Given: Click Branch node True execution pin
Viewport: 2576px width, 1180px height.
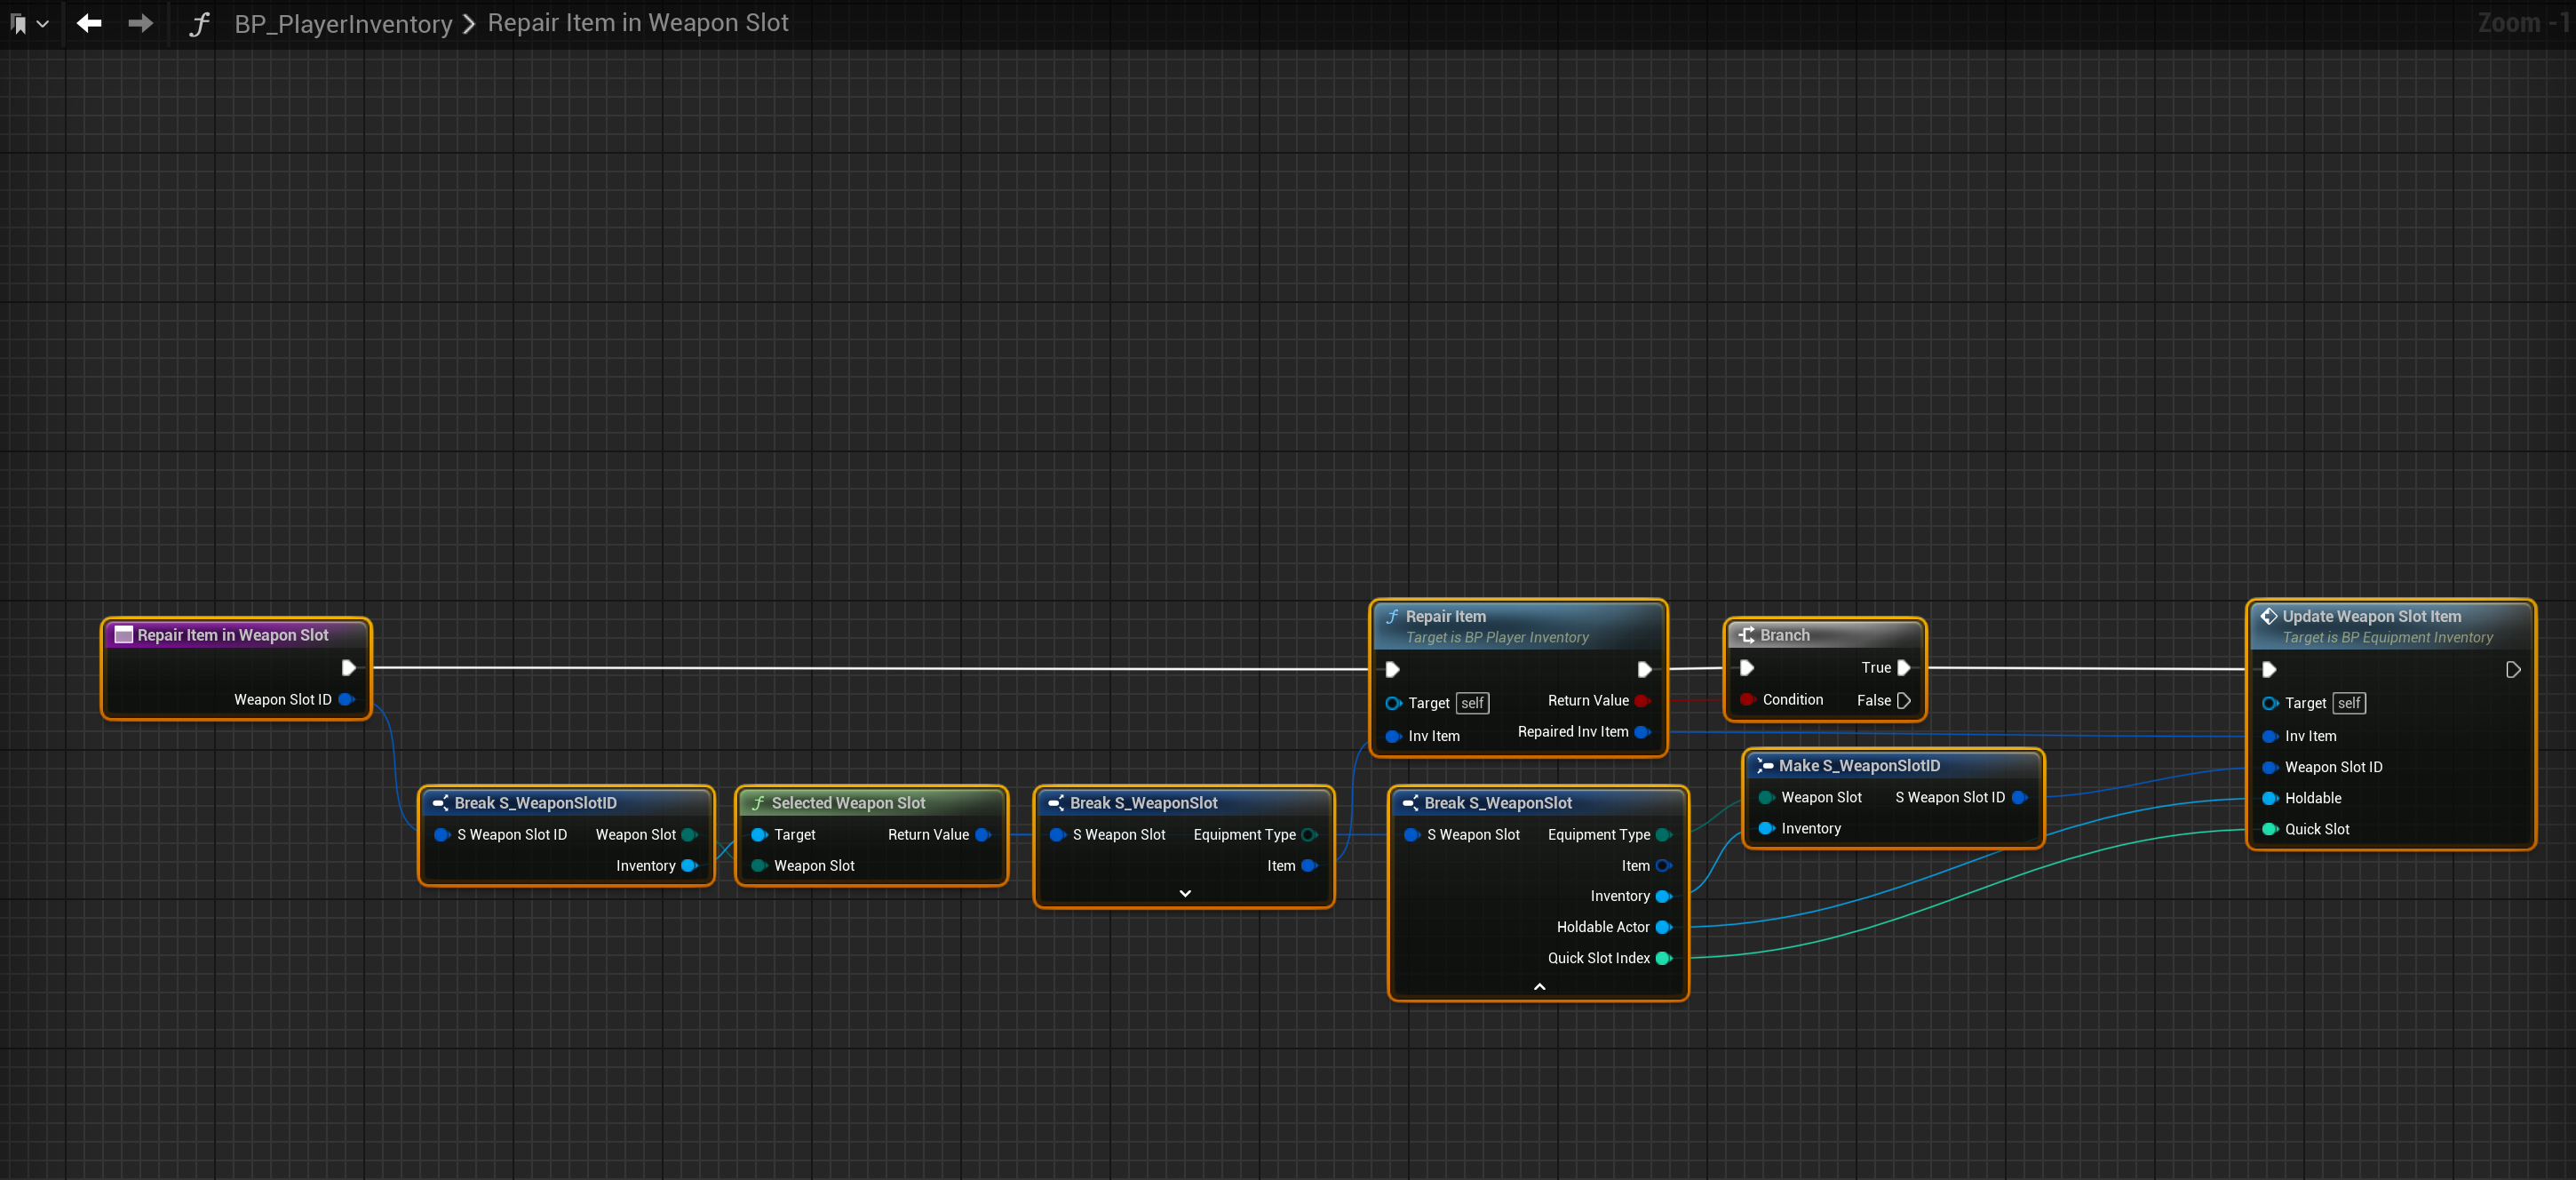Looking at the screenshot, I should pyautogui.click(x=1904, y=667).
